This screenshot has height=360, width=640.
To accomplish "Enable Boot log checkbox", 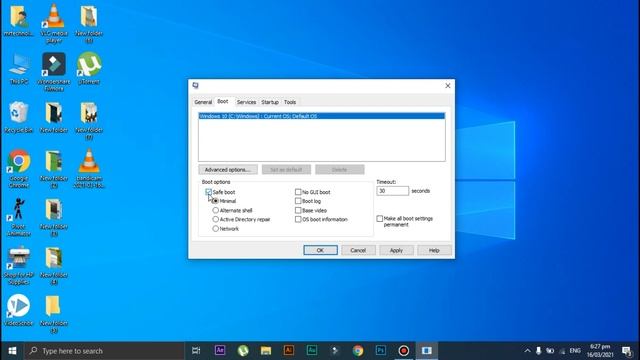I will [x=298, y=201].
